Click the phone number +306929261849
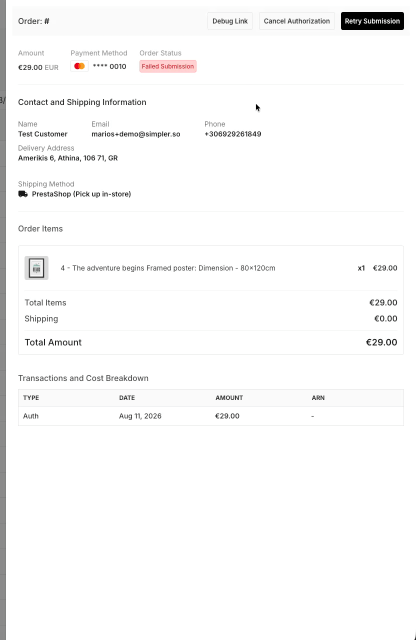This screenshot has width=416, height=640. 233,134
